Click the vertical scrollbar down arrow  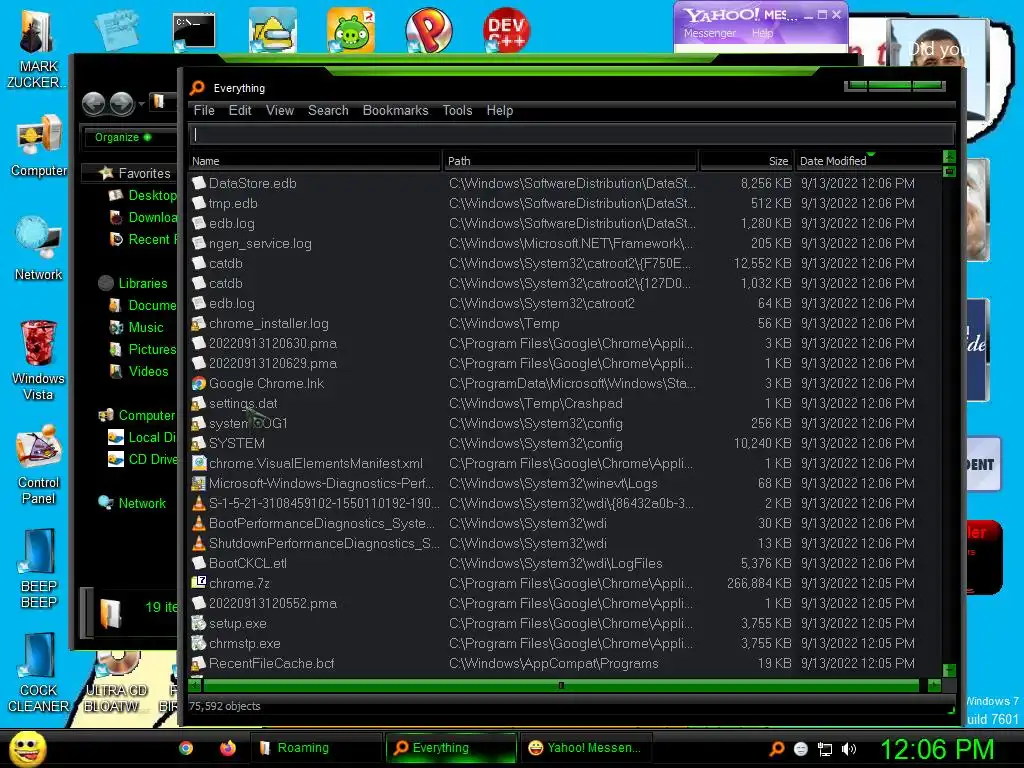tap(950, 670)
